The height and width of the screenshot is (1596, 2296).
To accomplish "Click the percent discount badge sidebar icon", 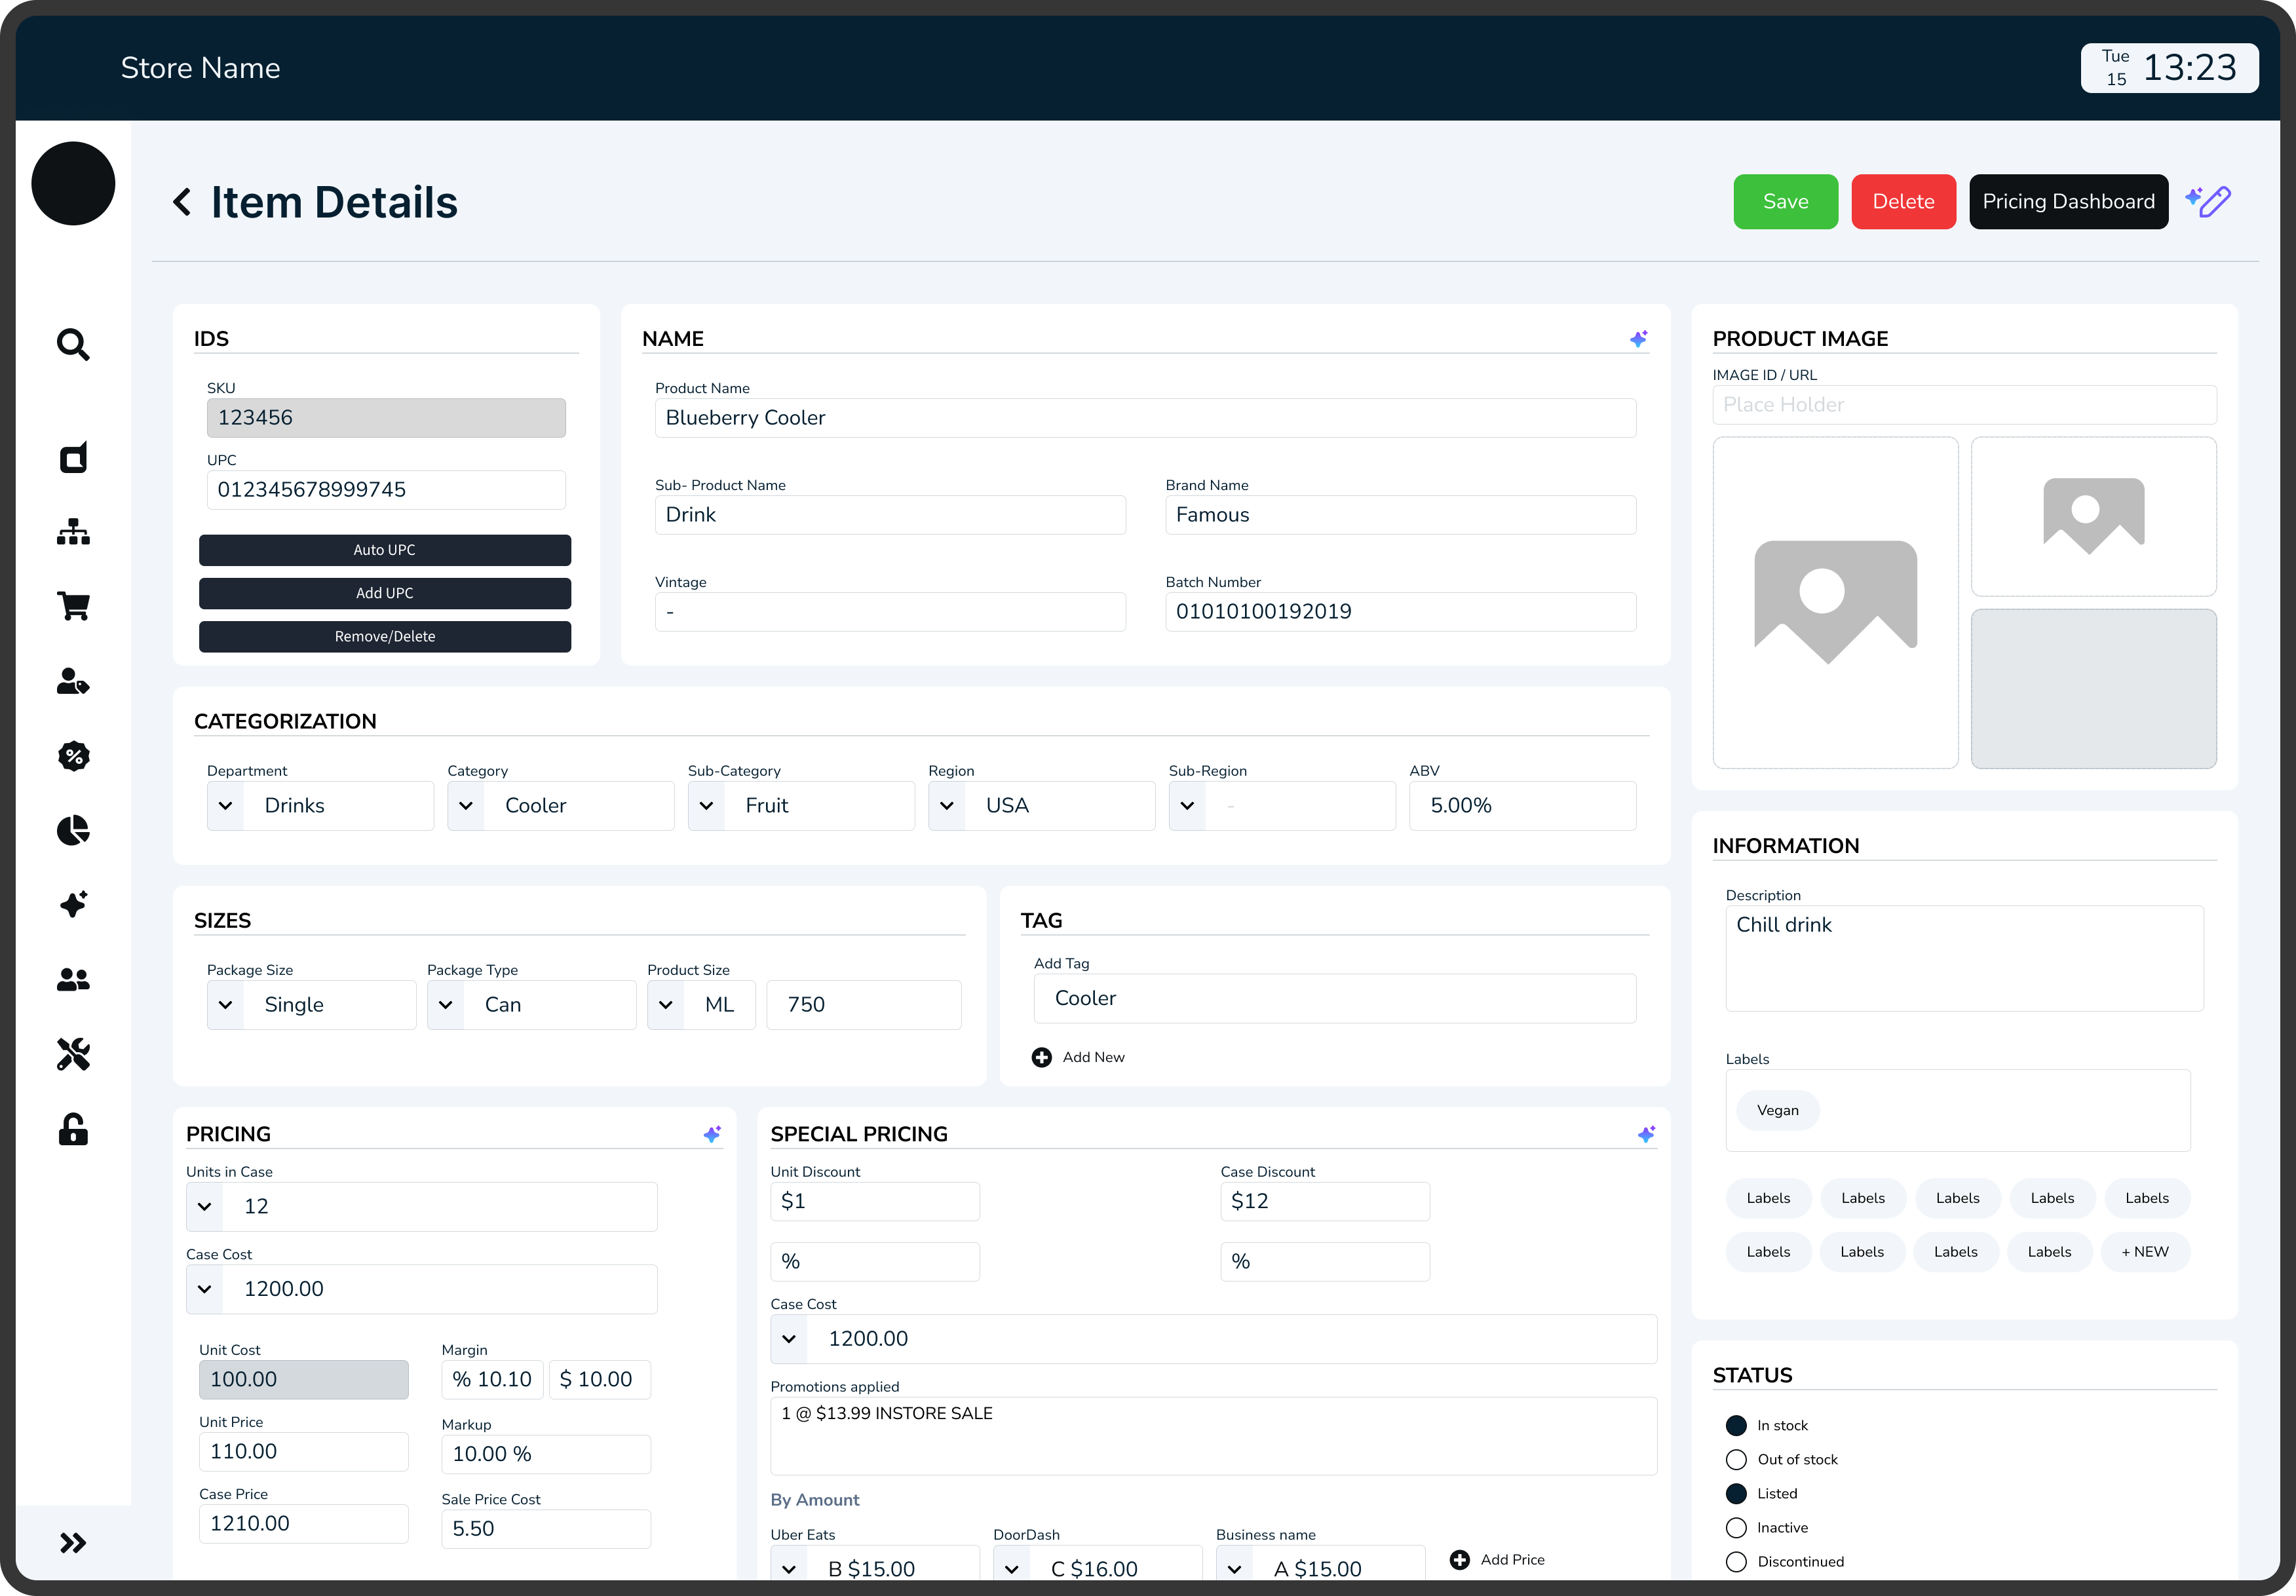I will (x=73, y=756).
